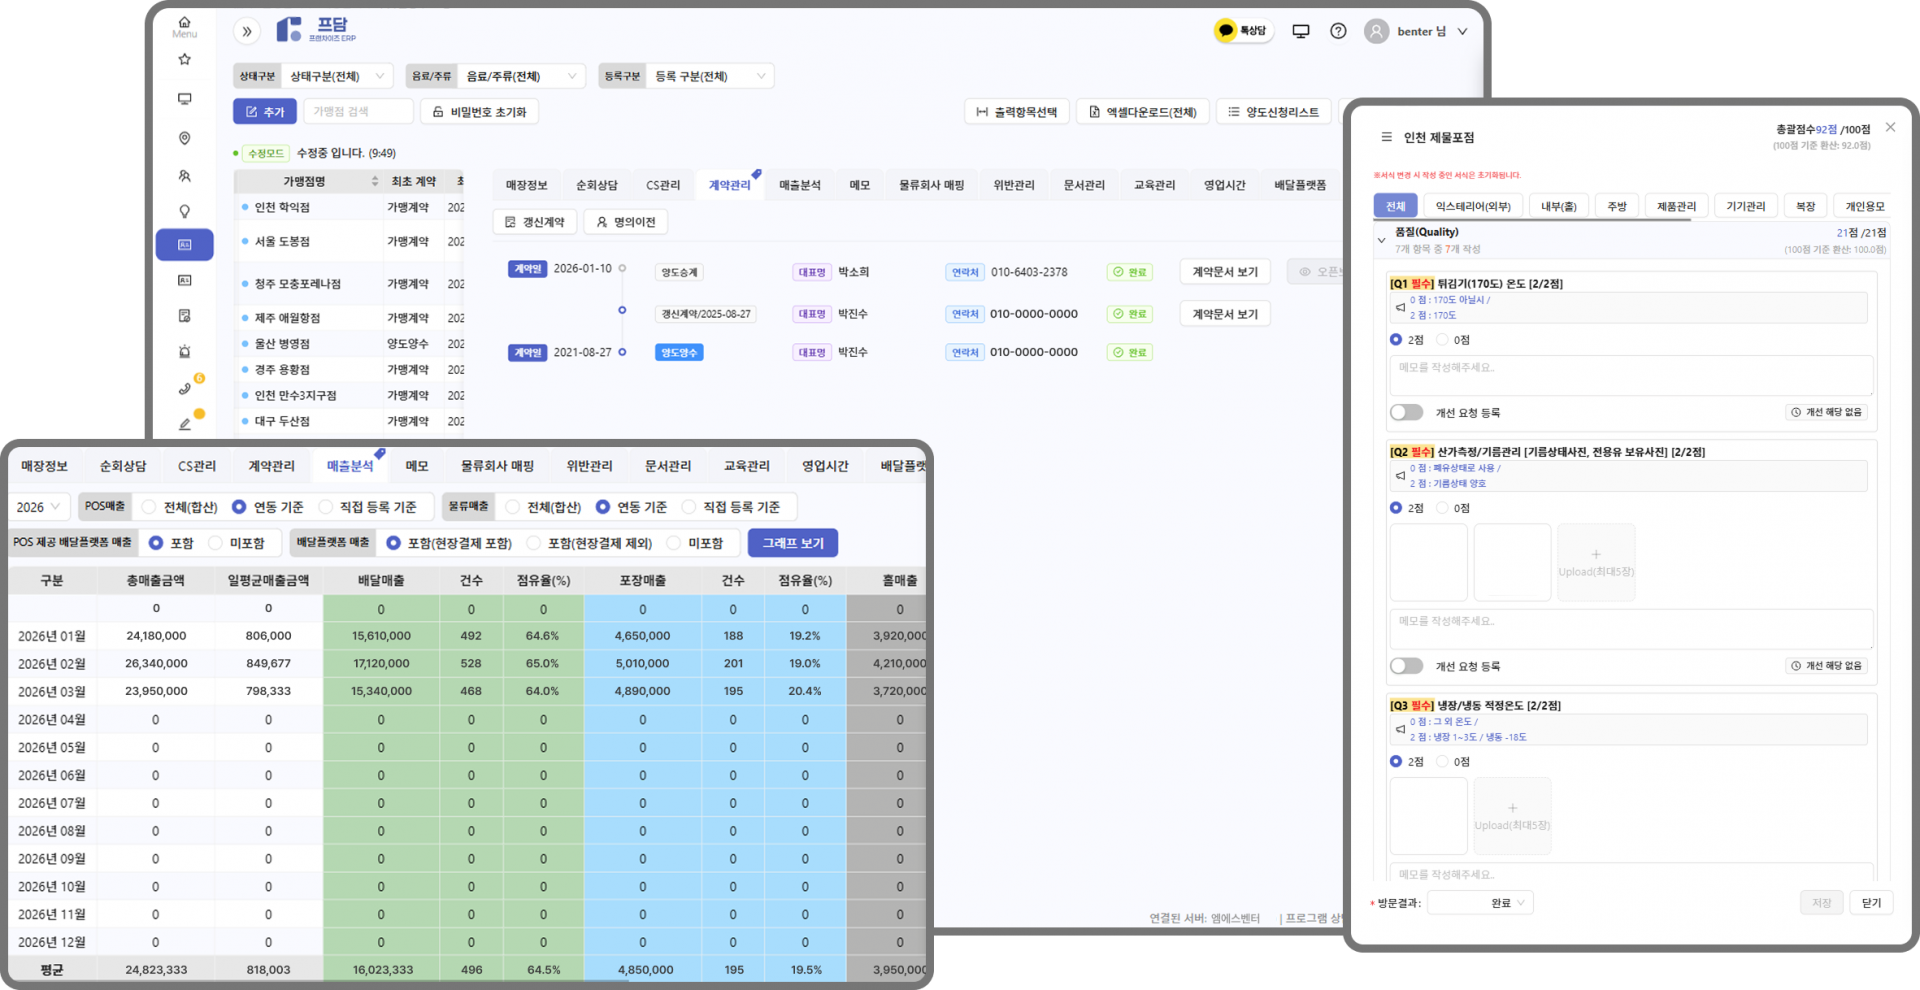Open the 방문결과 완료 dropdown

point(1480,903)
